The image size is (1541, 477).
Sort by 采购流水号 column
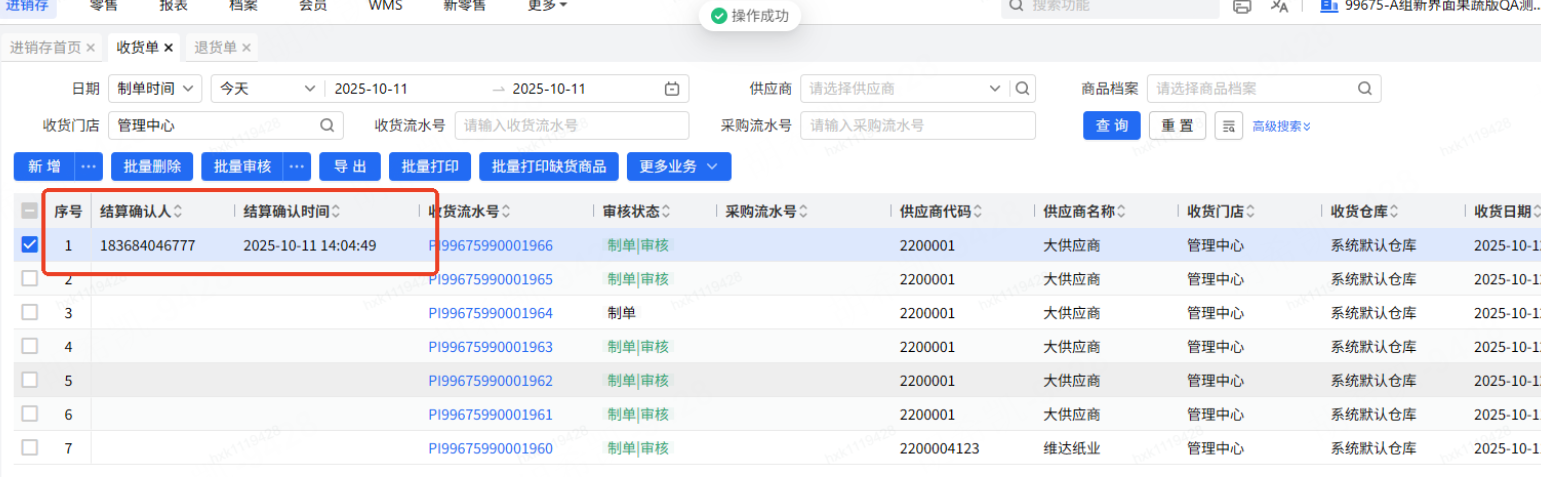click(802, 211)
